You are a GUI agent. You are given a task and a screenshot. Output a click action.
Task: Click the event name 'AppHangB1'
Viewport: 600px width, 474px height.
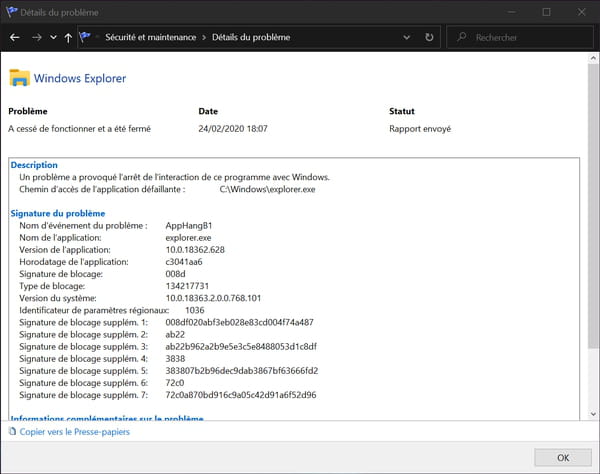click(189, 226)
